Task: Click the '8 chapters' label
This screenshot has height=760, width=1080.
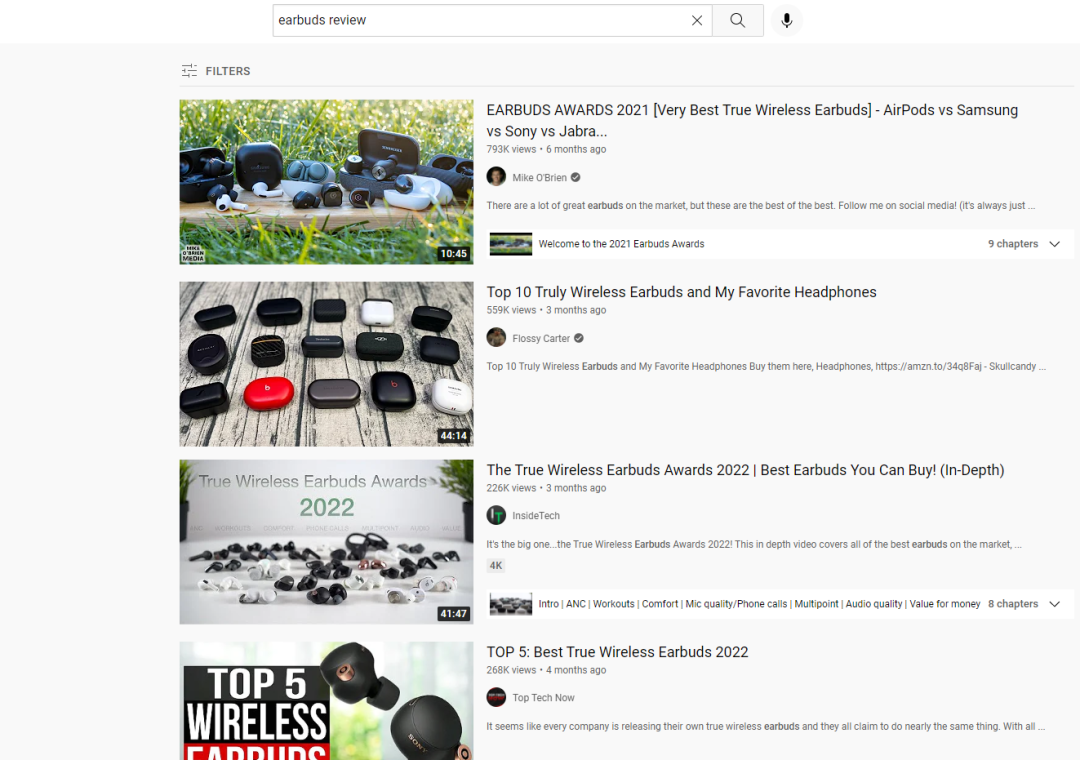Action: pos(1012,604)
